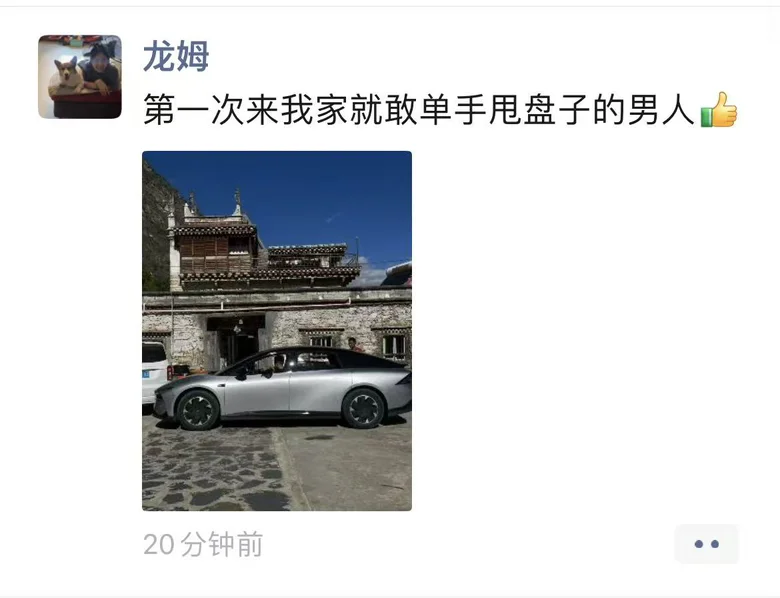Click 龙姆's profile avatar picture

tap(80, 77)
